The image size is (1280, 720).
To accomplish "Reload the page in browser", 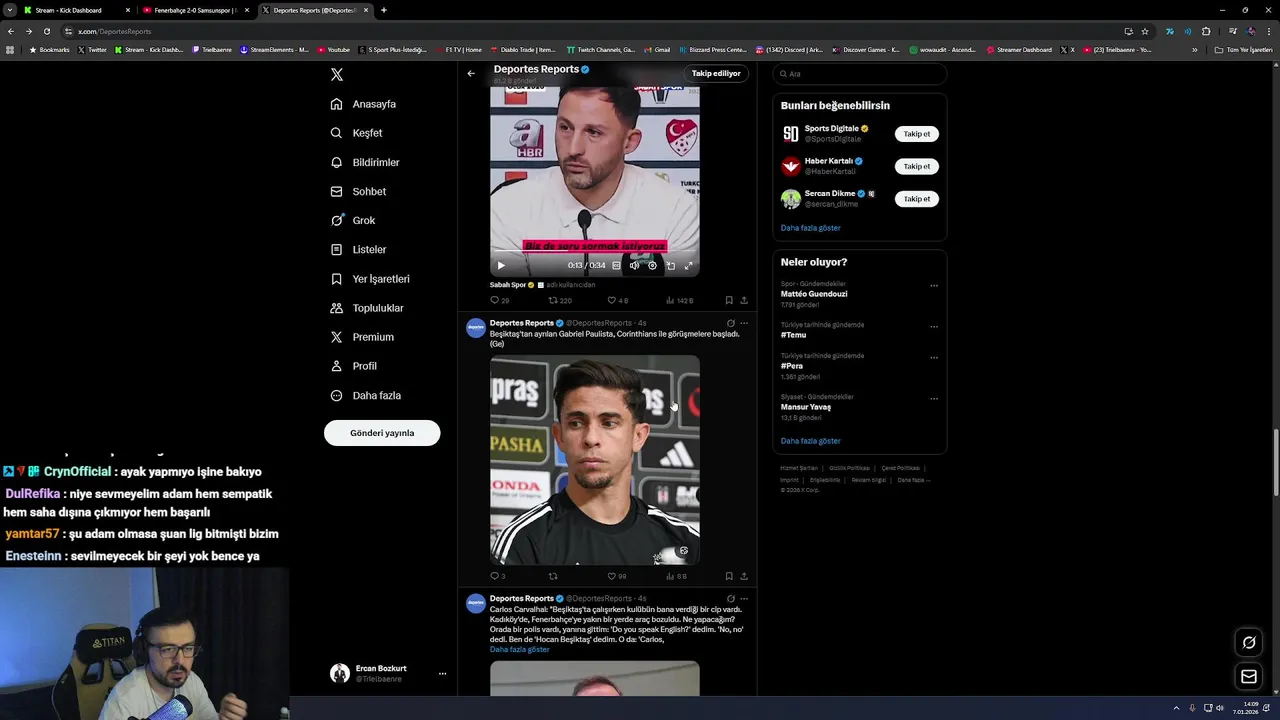I will (46, 31).
